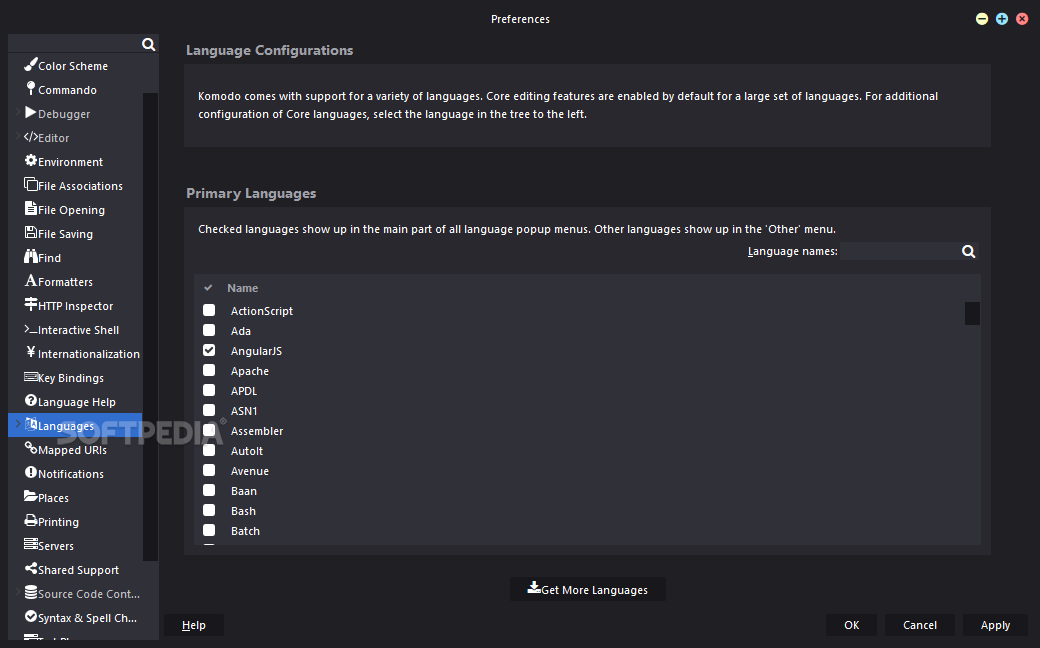Click the preferences sidebar search magnifier

click(149, 44)
